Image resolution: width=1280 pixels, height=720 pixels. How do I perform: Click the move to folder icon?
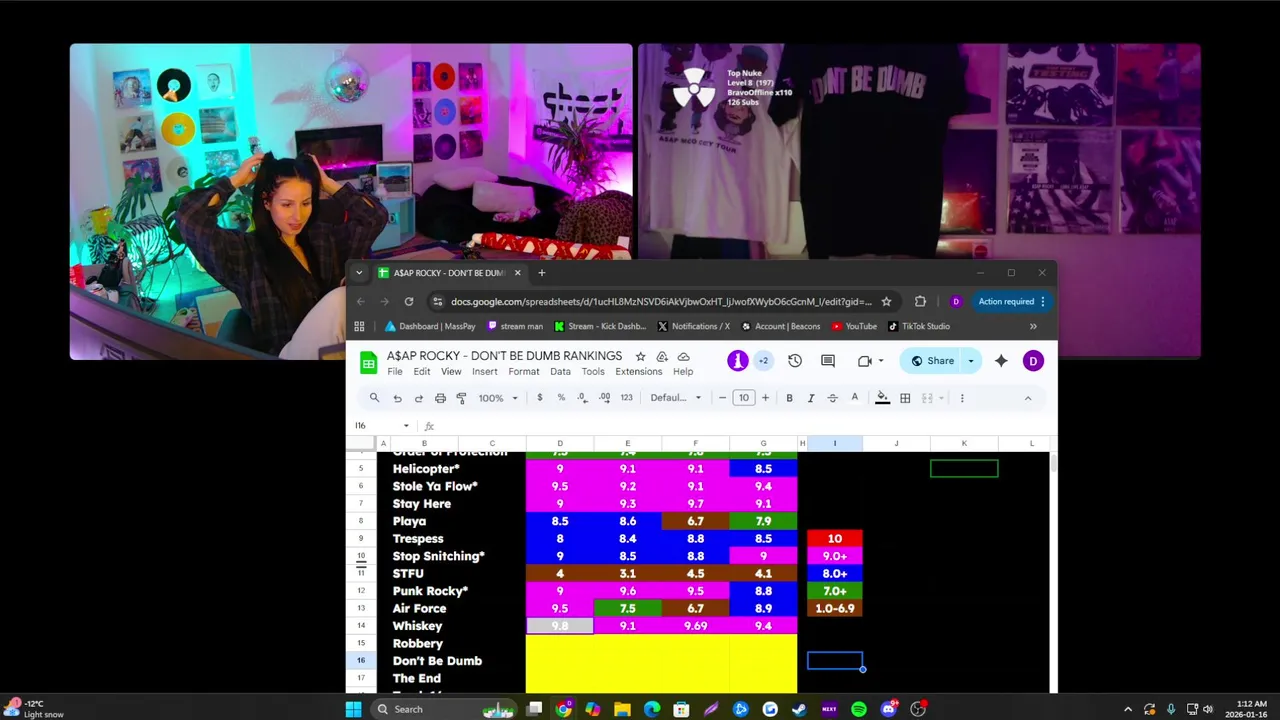[662, 356]
